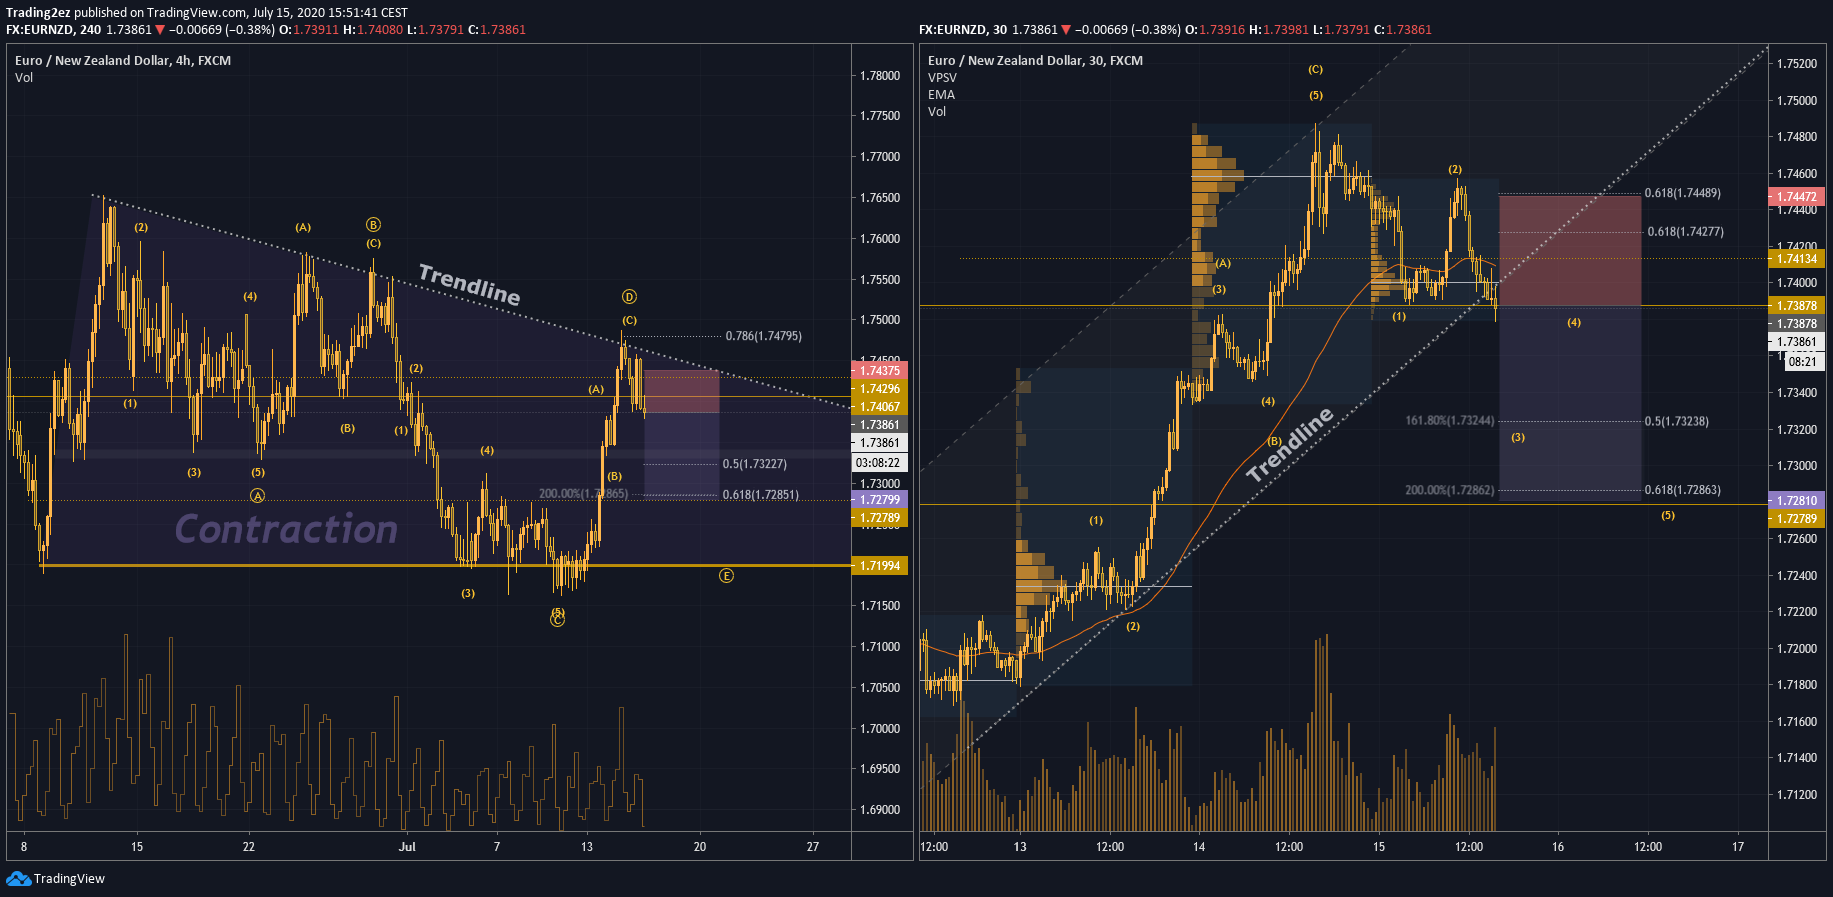The image size is (1833, 897).
Task: Select the Trendline text on the 4h chart
Action: click(x=469, y=285)
